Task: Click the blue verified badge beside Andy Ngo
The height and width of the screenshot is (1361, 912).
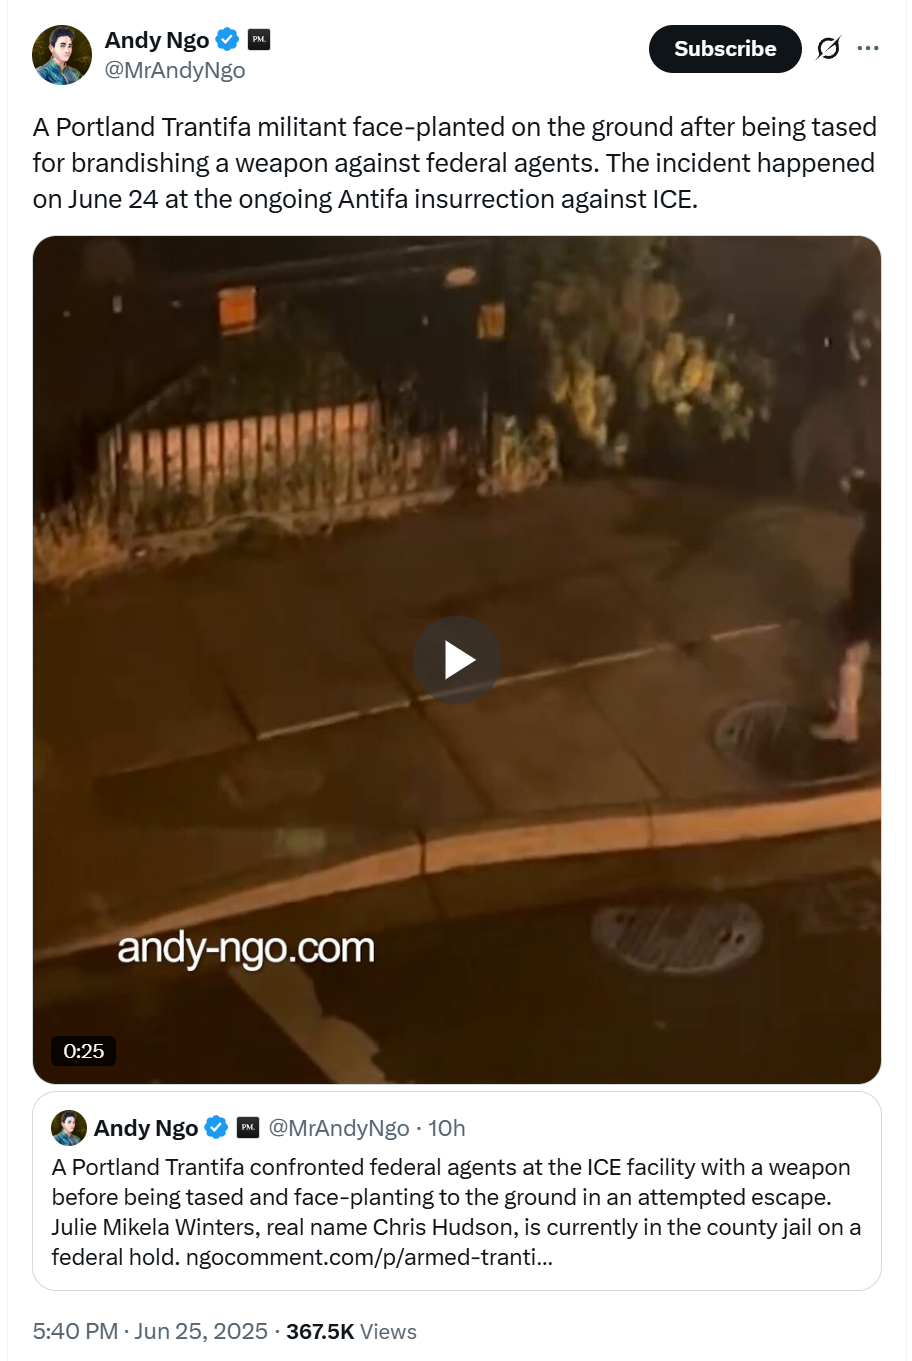Action: (228, 40)
